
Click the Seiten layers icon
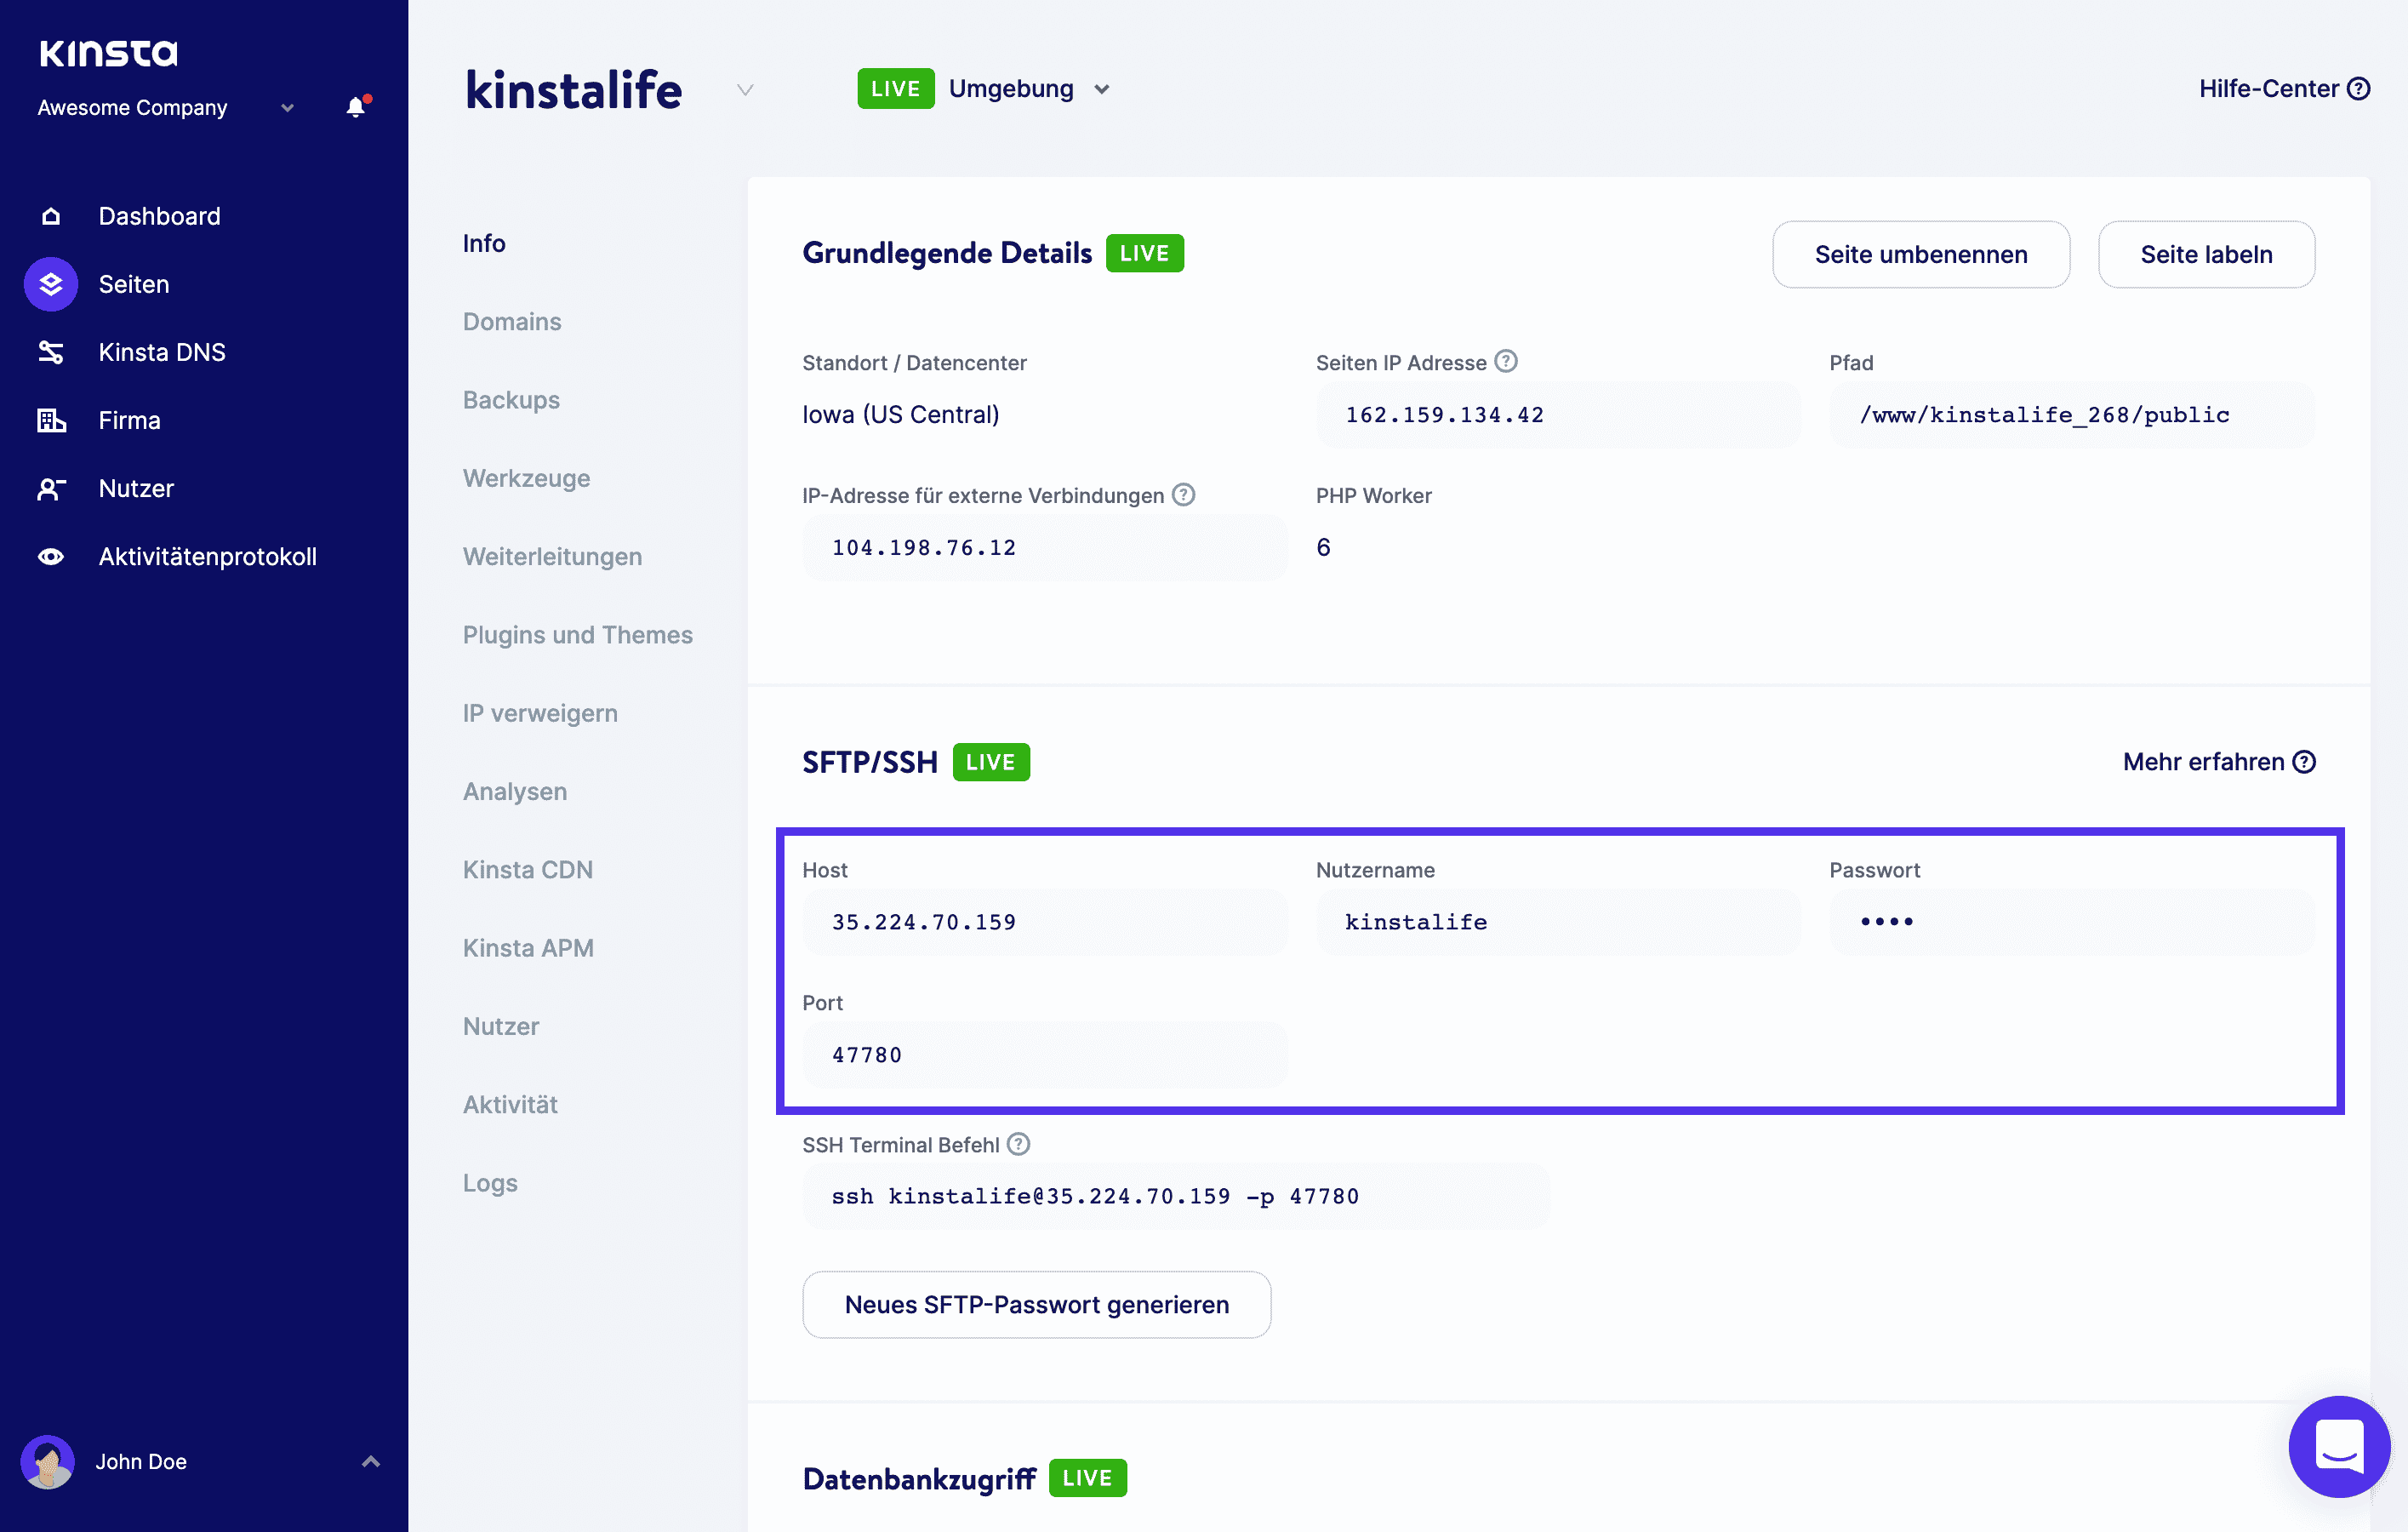tap(51, 284)
